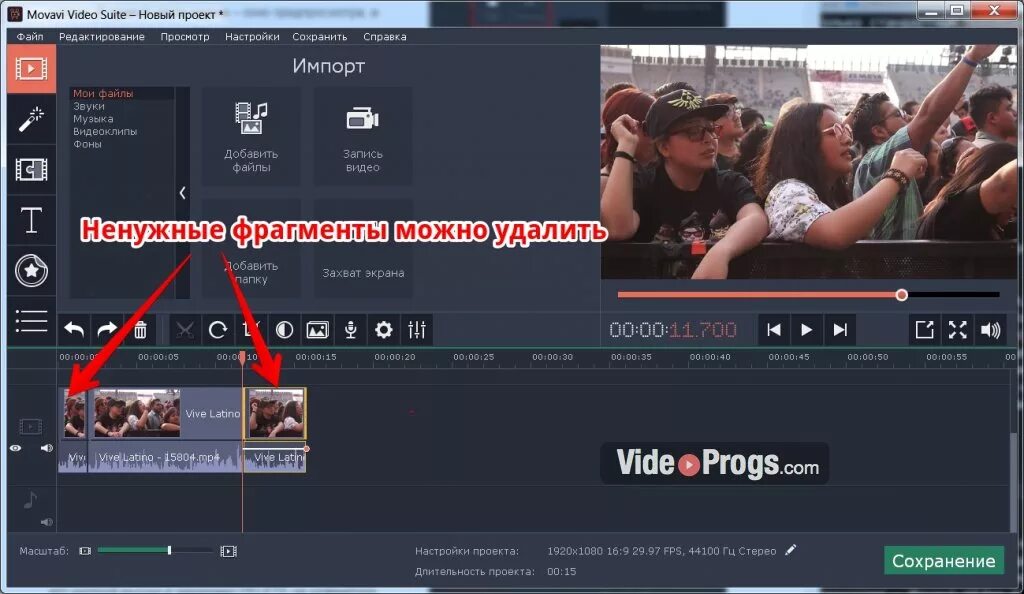This screenshot has height=594, width=1024.
Task: Click the preview volume speaker icon
Action: click(991, 330)
